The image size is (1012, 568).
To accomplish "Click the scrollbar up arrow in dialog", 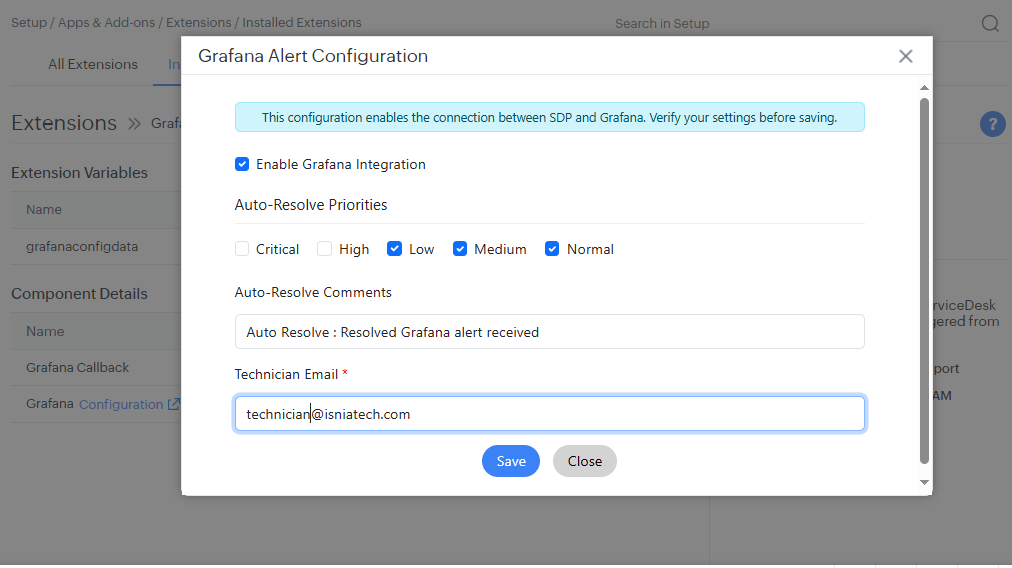I will pyautogui.click(x=924, y=88).
